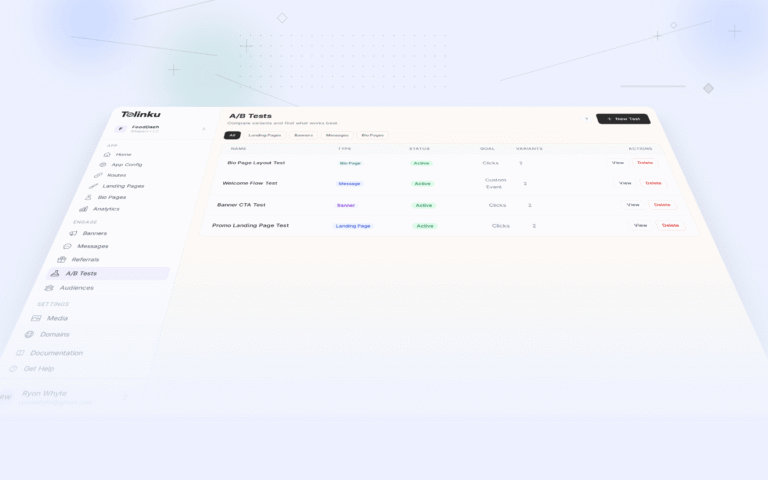This screenshot has width=768, height=480.
Task: Select the Banners filter tab
Action: (303, 135)
